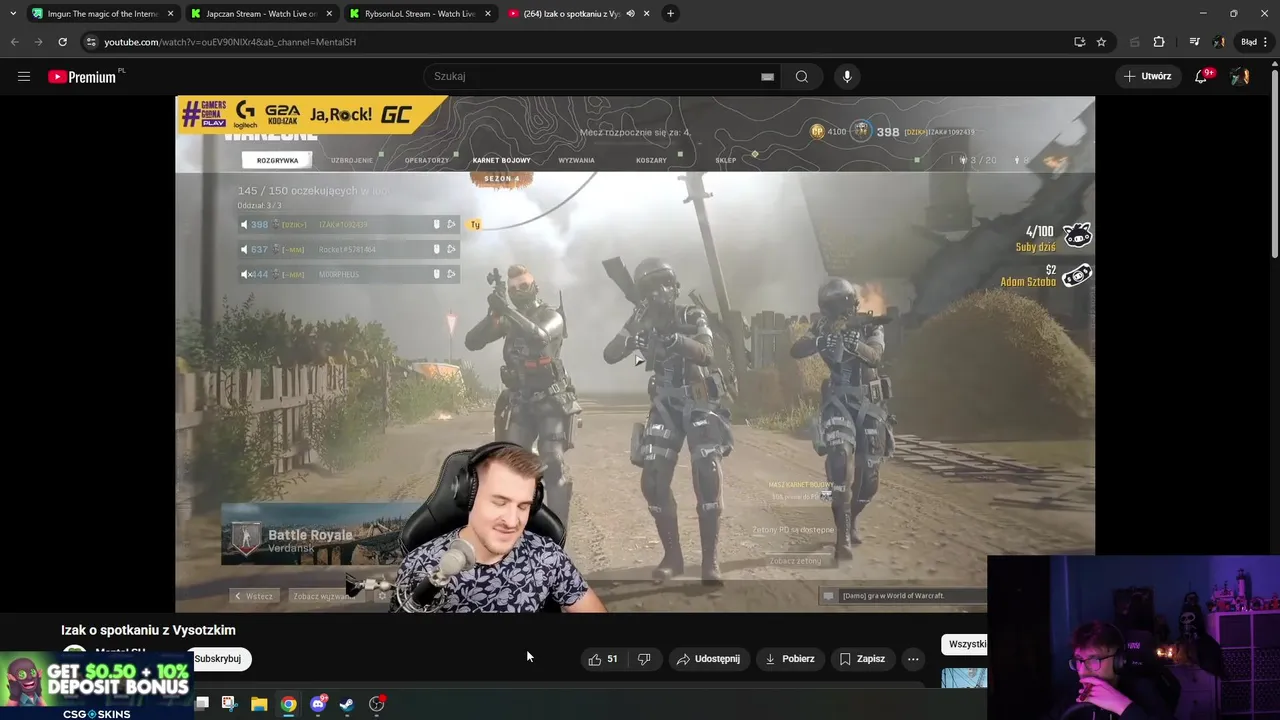1280x720 pixels.
Task: Click the CSG Skins deposit bonus ad
Action: pos(96,685)
